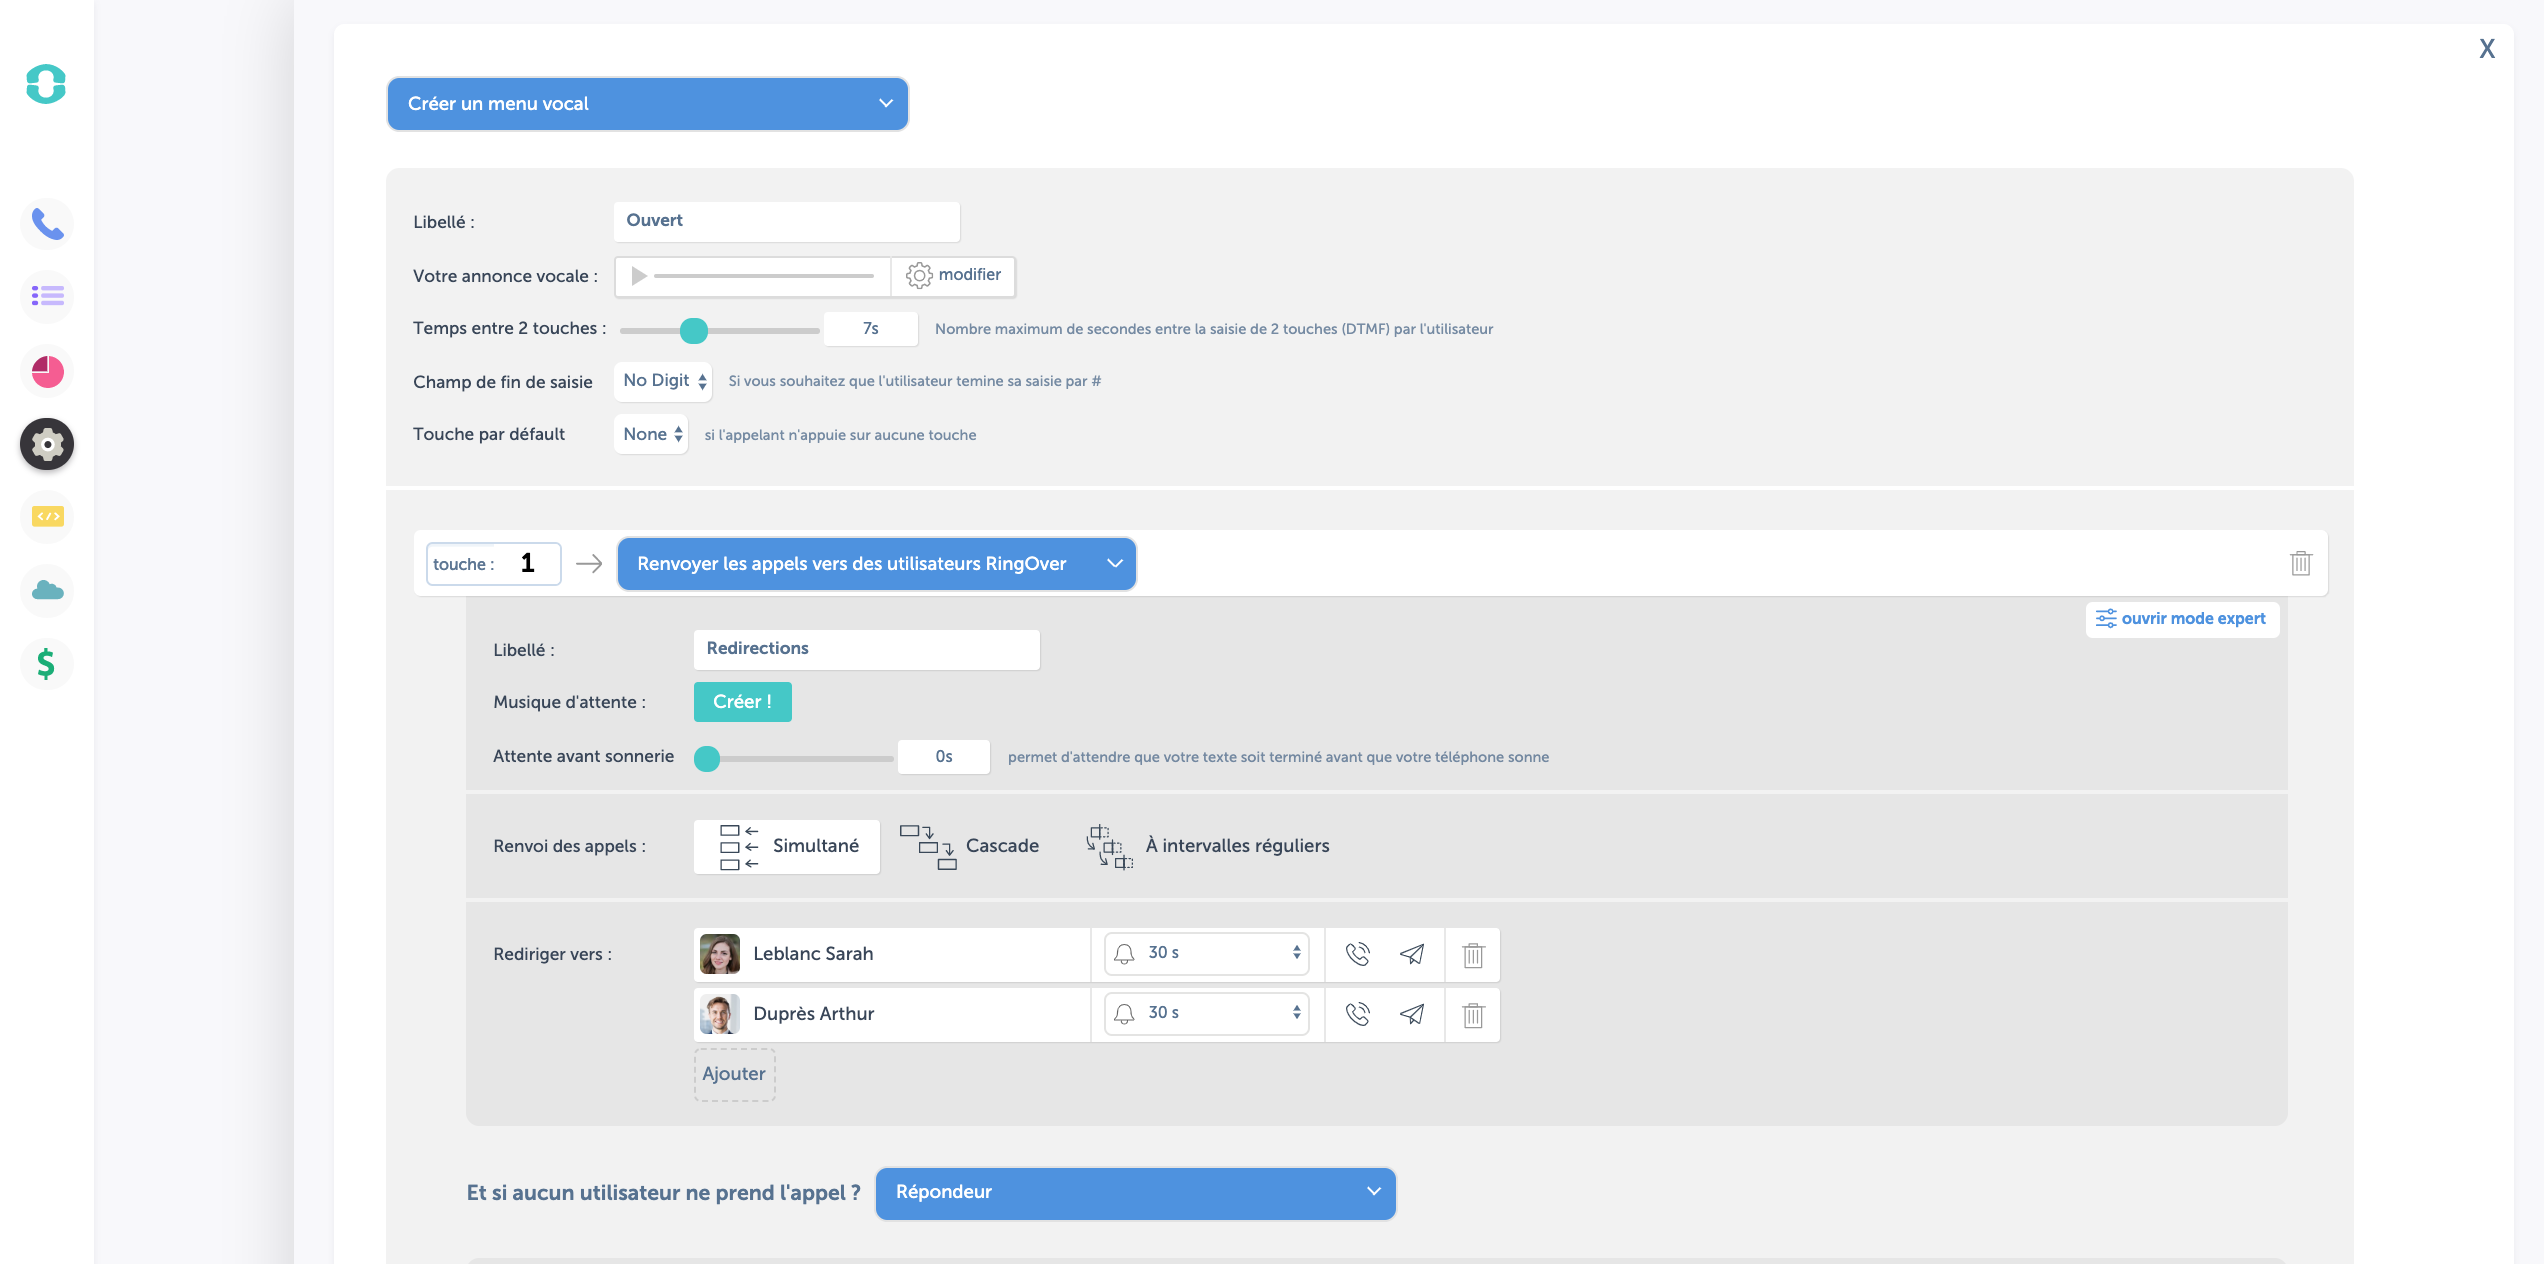The height and width of the screenshot is (1264, 2544).
Task: Click the send/redirect arrow icon for Leblanc Sarah
Action: [x=1412, y=954]
